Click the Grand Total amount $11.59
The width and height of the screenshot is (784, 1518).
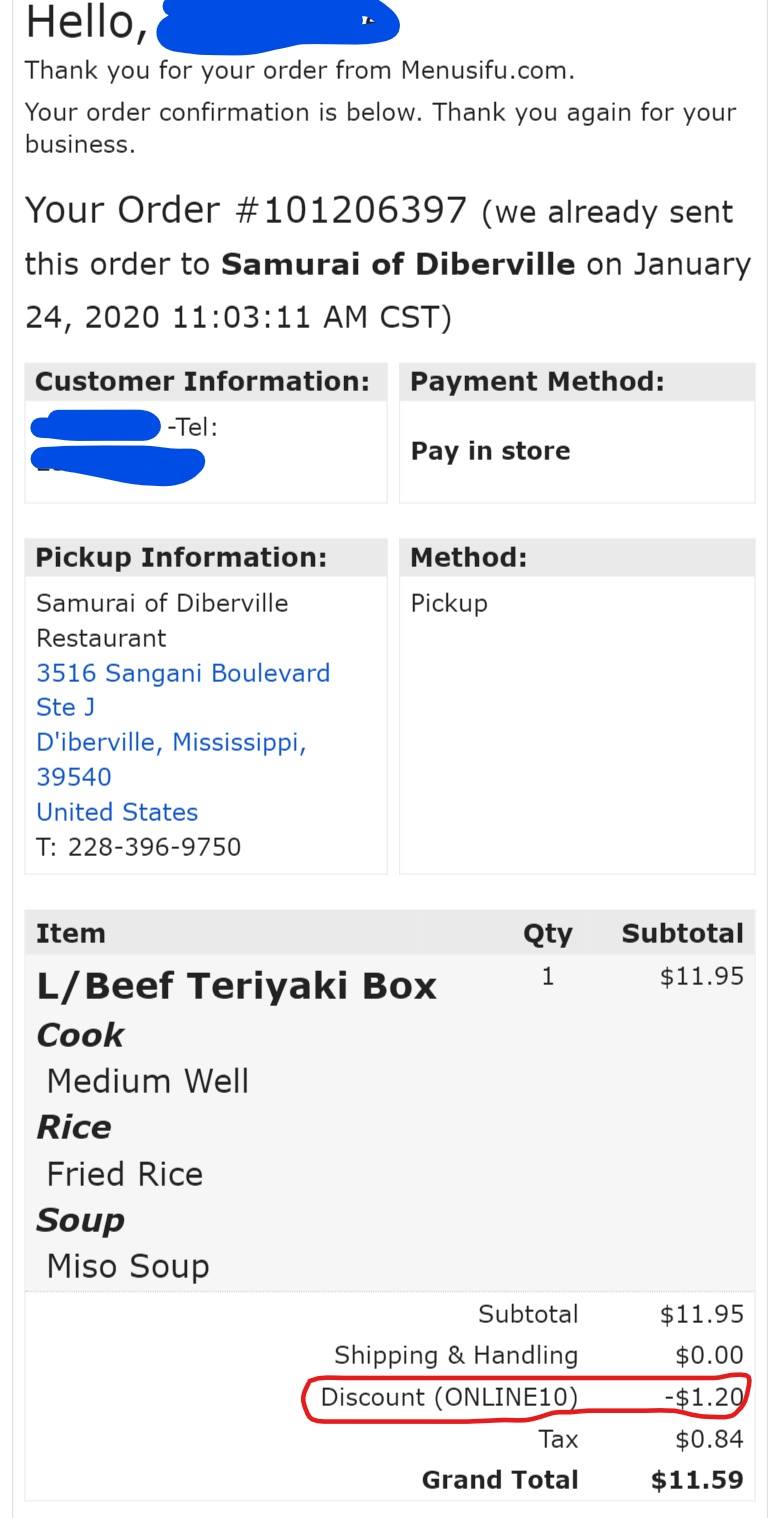click(x=697, y=1480)
